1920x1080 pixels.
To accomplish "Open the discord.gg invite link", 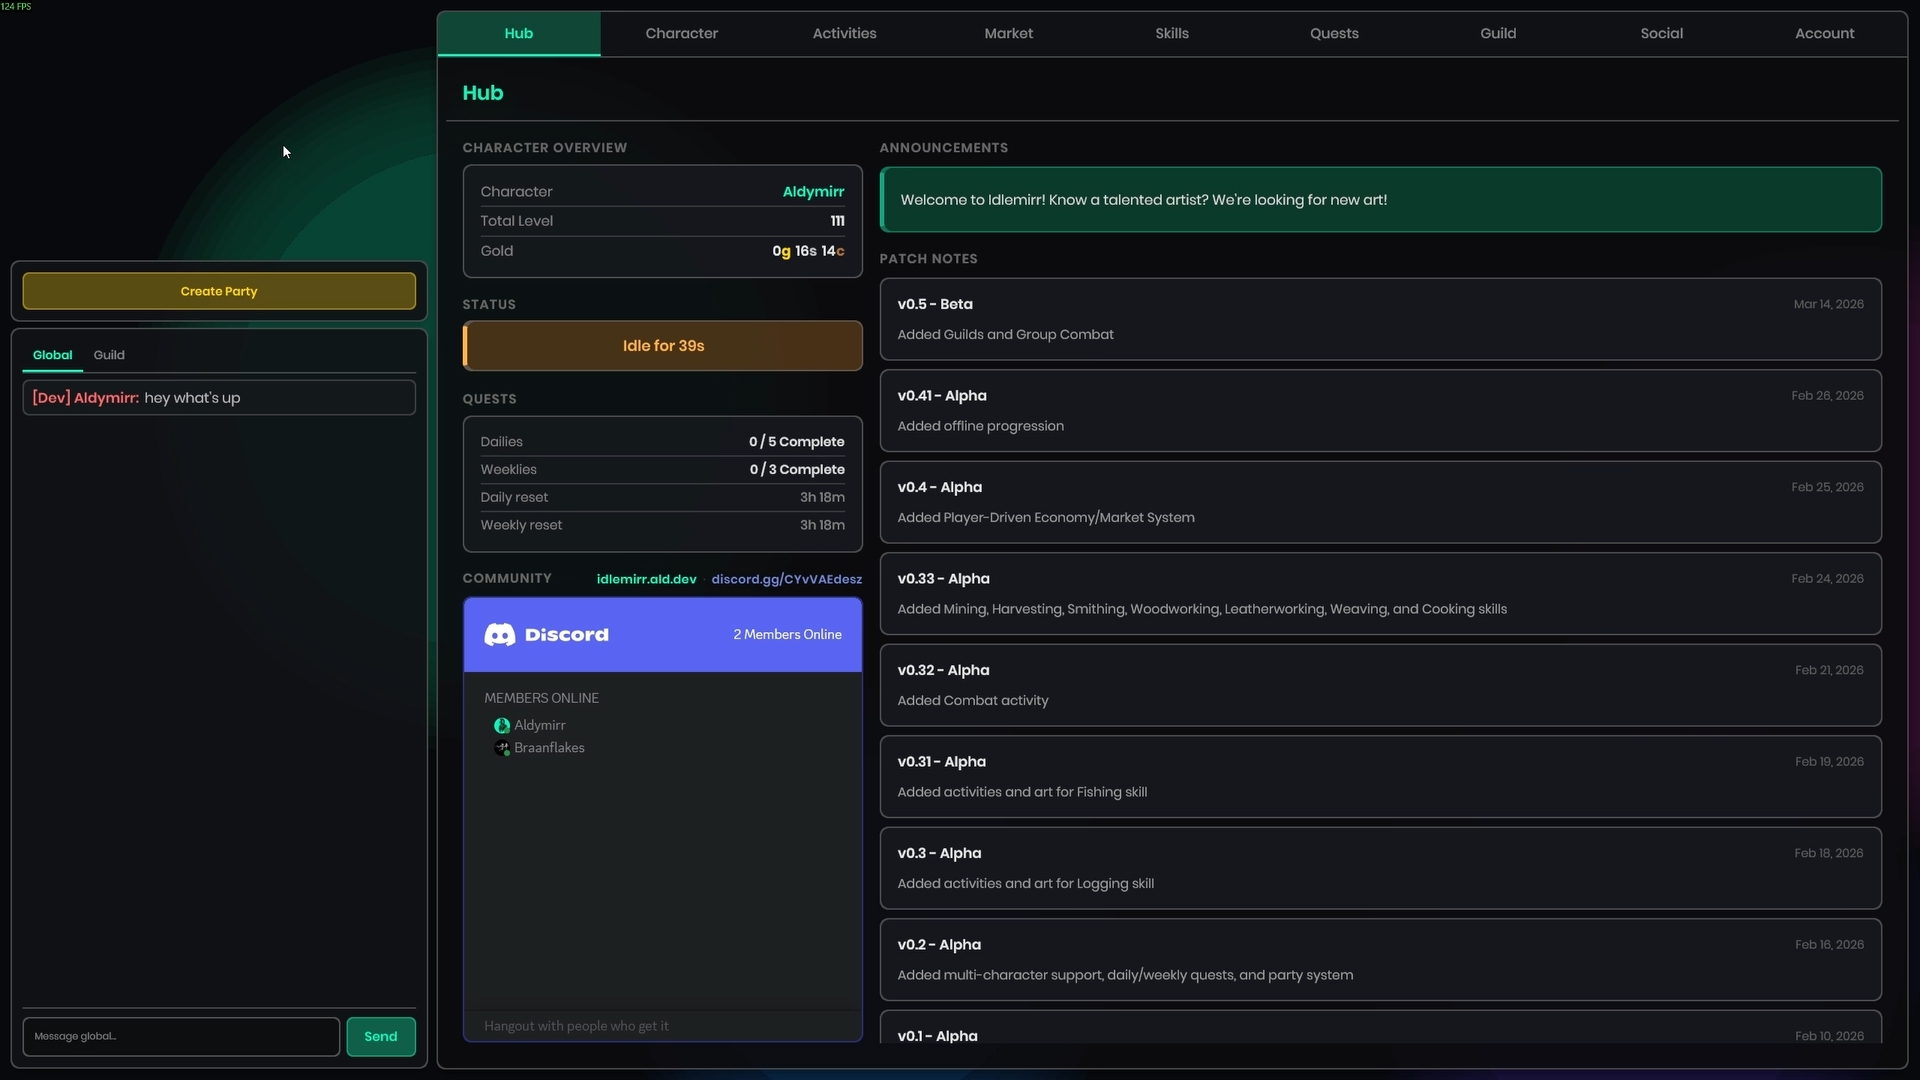I will click(786, 579).
